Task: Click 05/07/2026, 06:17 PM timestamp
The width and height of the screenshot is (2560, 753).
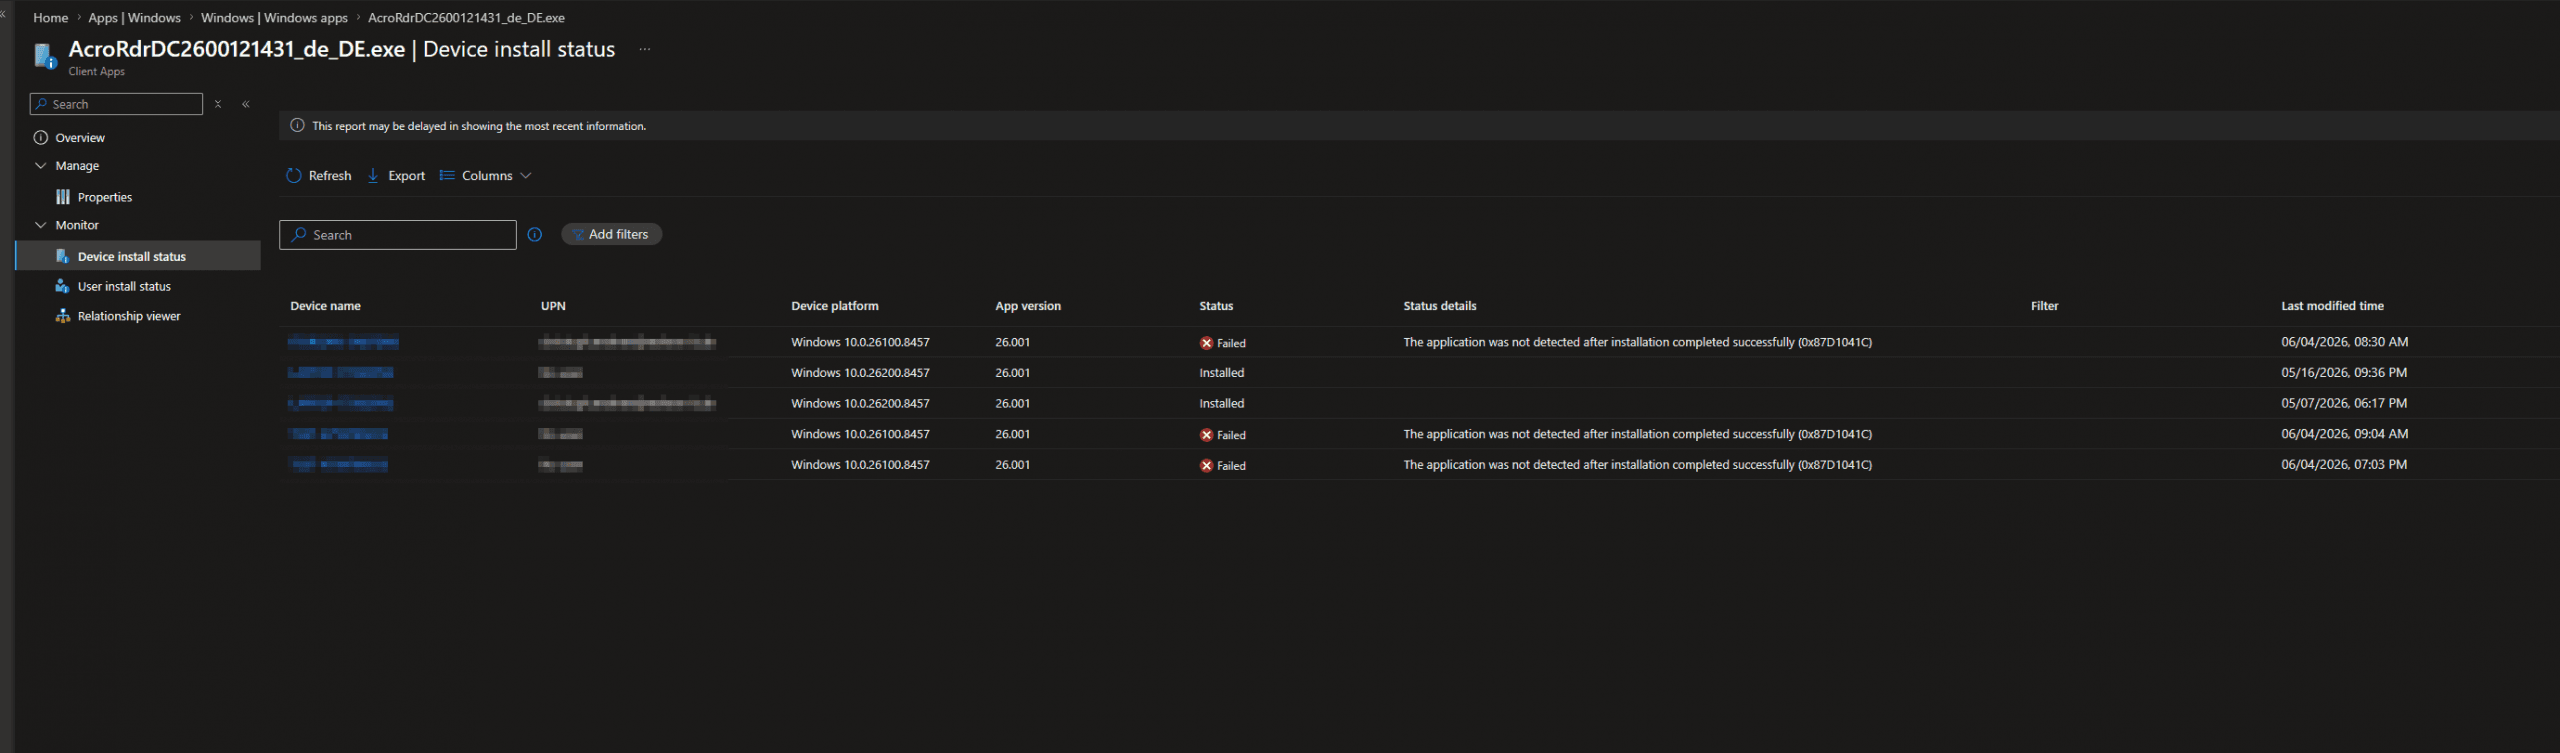Action: pyautogui.click(x=2344, y=404)
